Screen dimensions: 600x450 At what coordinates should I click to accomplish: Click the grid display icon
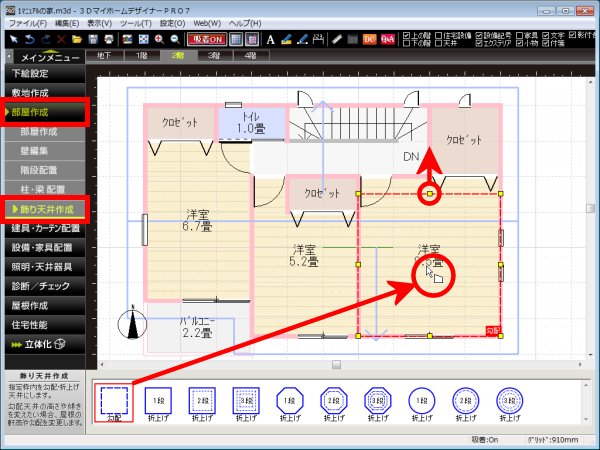tap(236, 39)
